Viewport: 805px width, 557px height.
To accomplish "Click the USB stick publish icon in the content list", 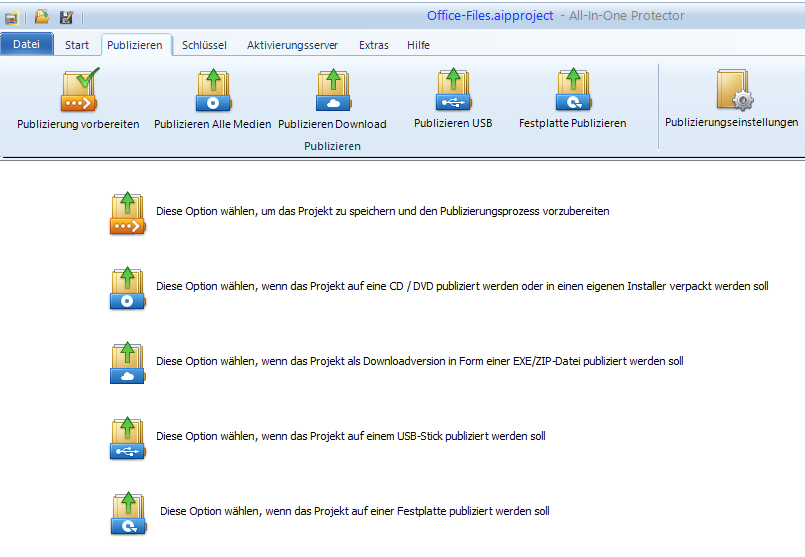I will [128, 437].
